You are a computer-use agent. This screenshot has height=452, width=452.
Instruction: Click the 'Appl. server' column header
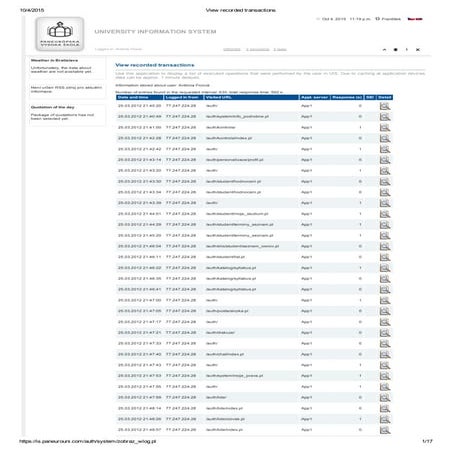[314, 97]
